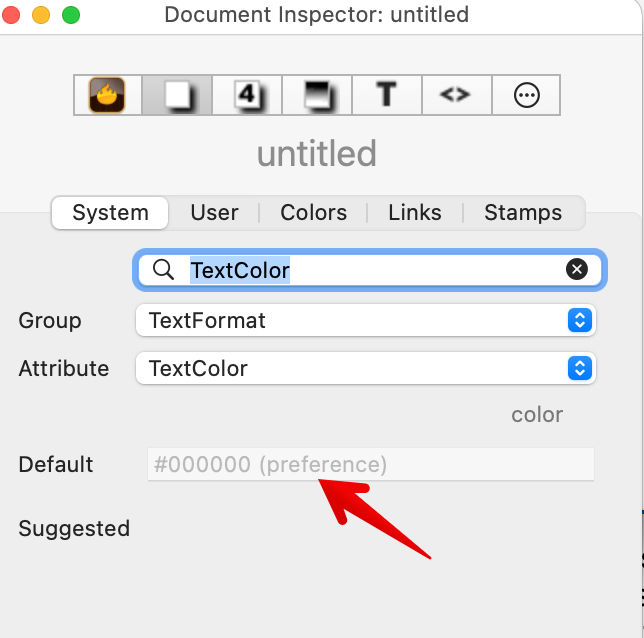
Task: Open the Export inspector angle brackets icon
Action: (455, 95)
